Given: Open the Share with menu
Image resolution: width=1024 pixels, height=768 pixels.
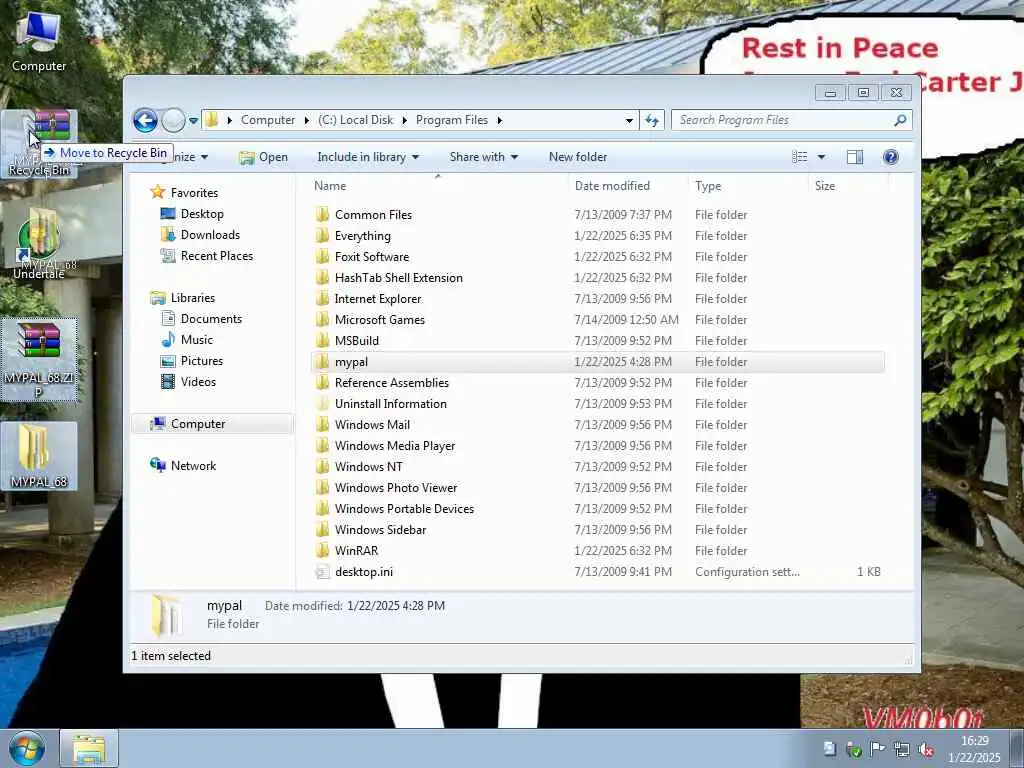Looking at the screenshot, I should click(483, 157).
